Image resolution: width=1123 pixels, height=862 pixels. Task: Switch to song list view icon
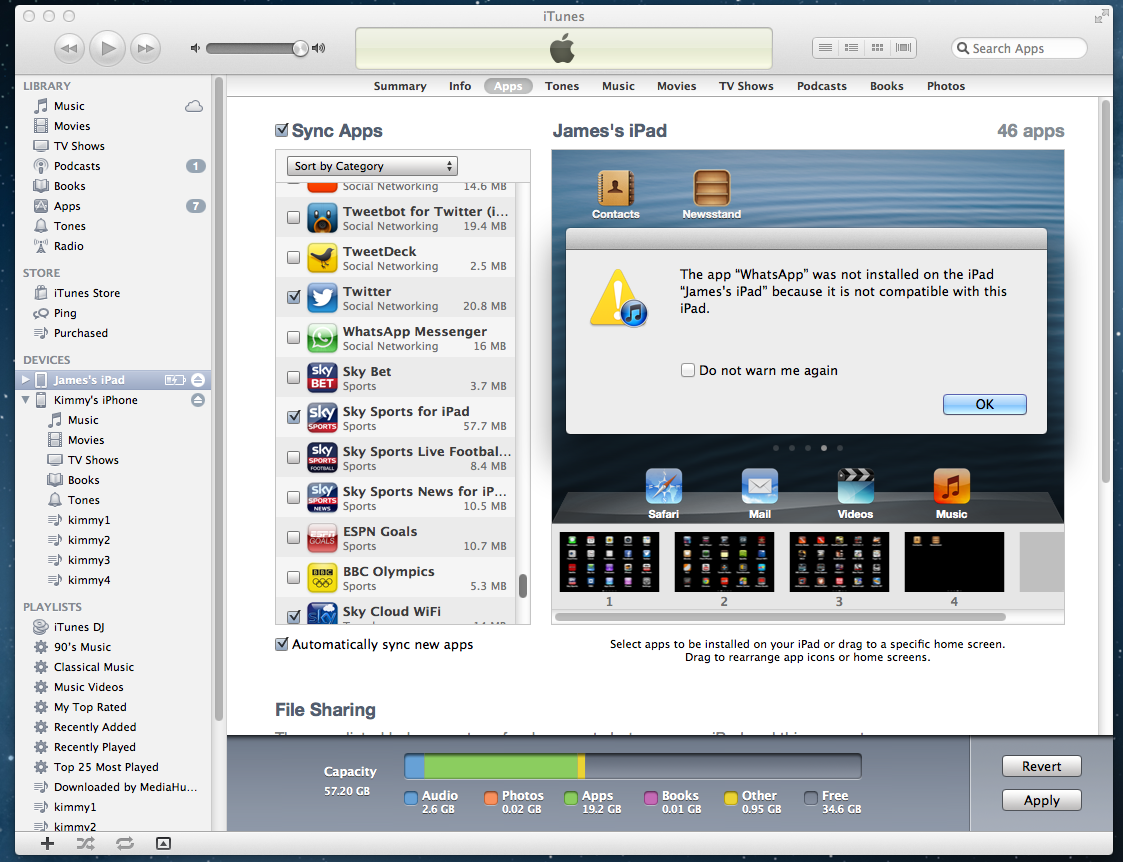click(x=825, y=48)
